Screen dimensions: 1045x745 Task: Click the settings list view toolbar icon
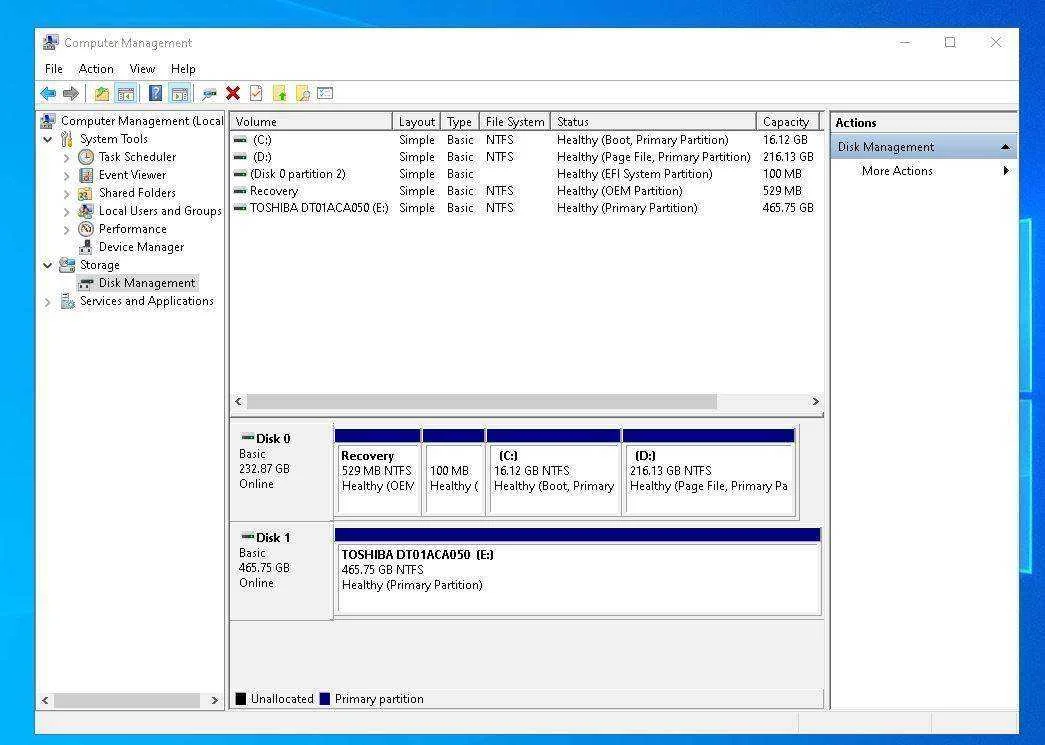coord(325,93)
